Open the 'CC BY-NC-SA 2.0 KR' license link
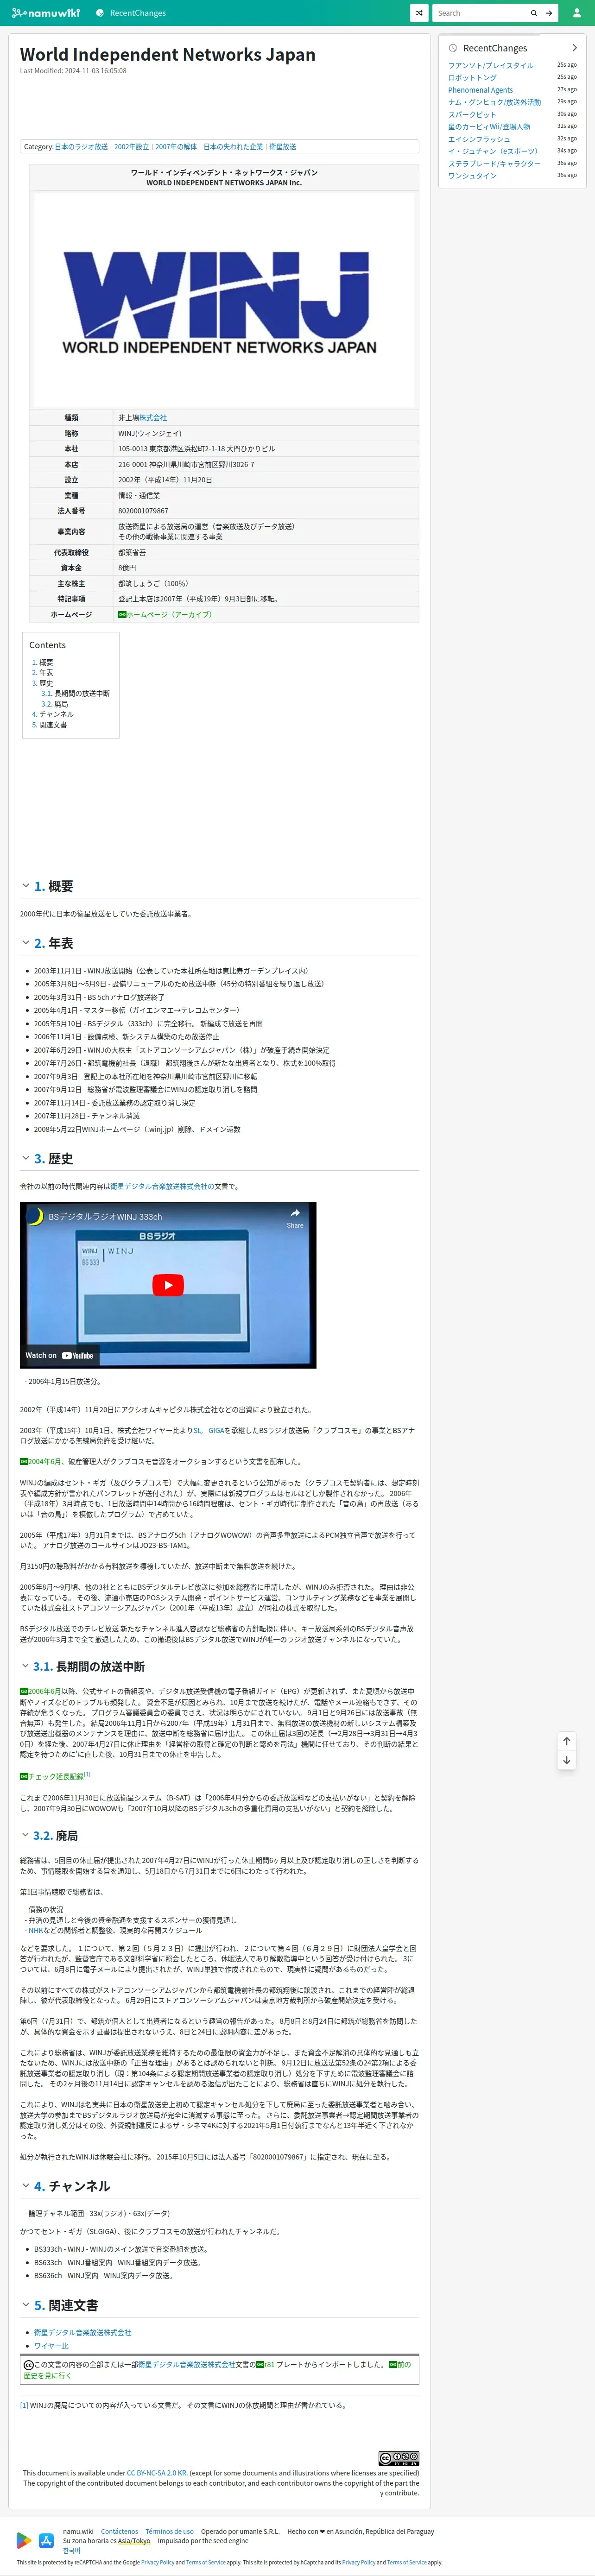 pos(157,2473)
